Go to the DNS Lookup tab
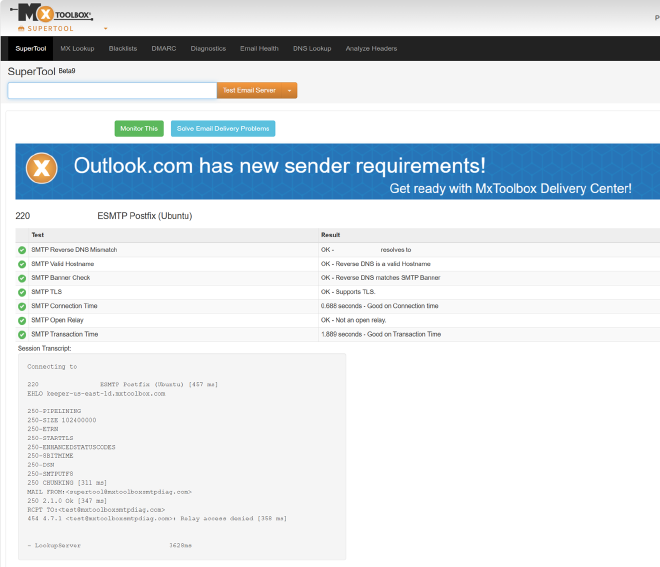The height and width of the screenshot is (567, 660). (x=312, y=48)
